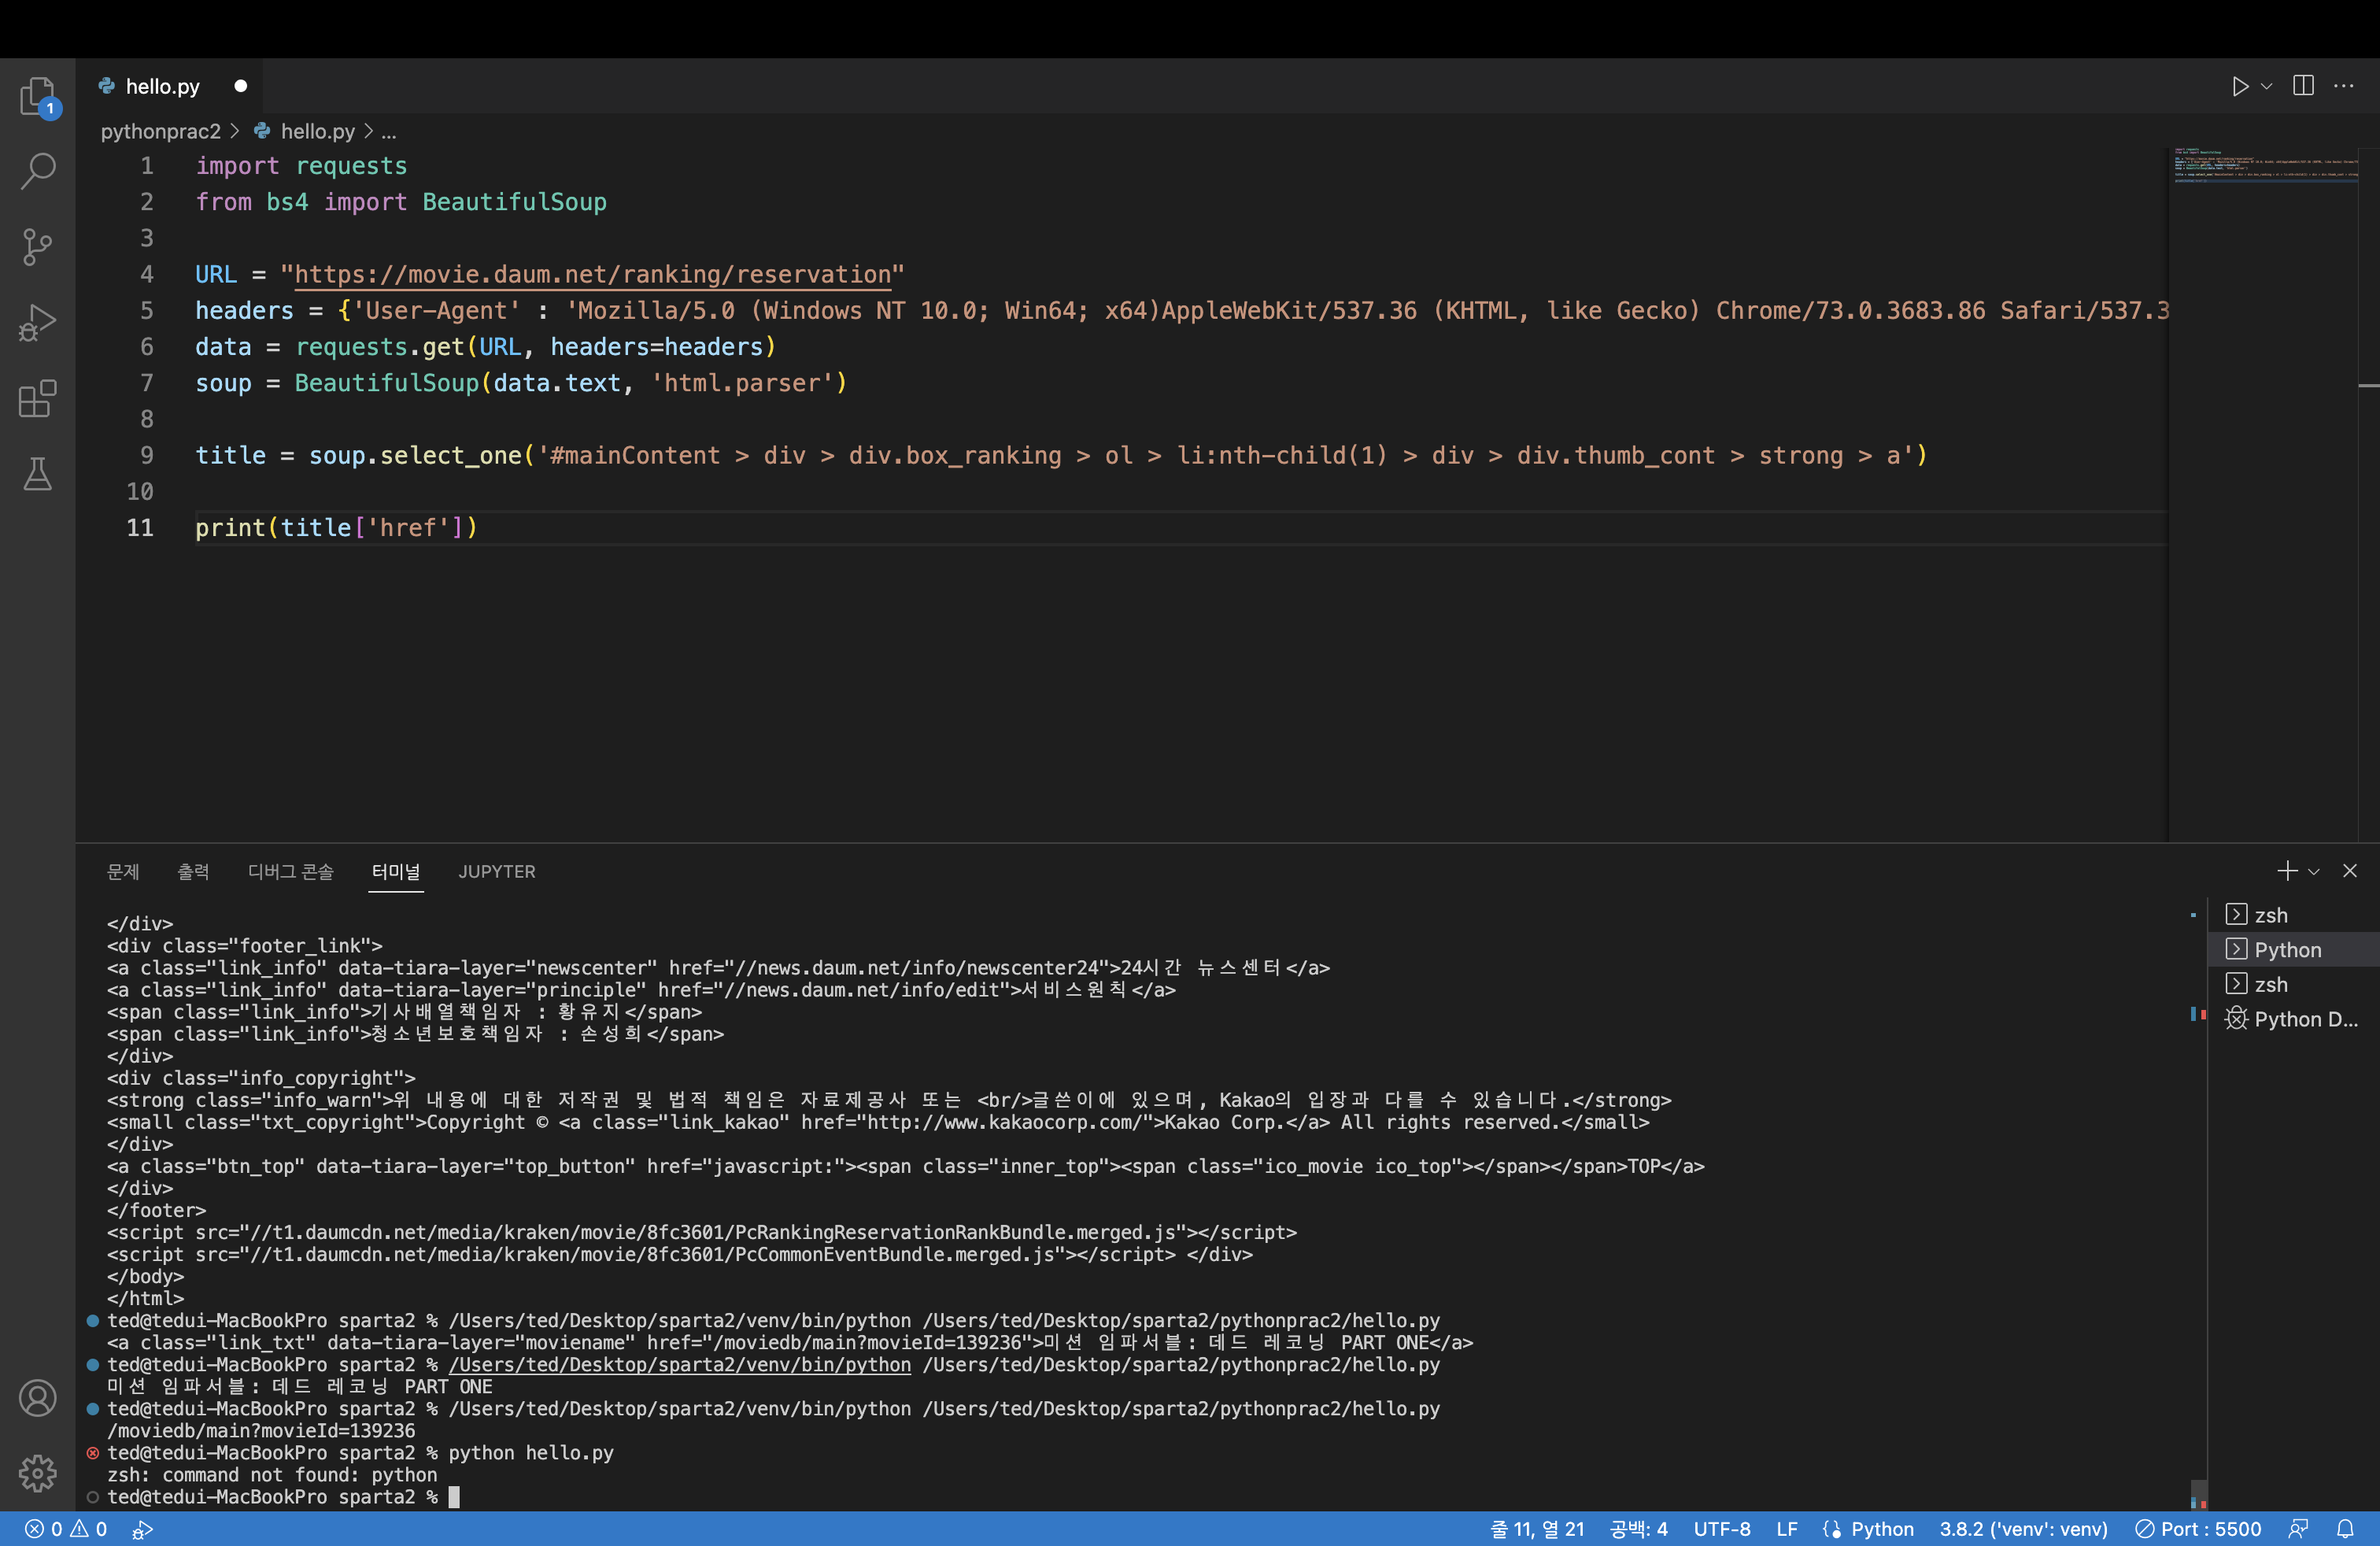Click the debug launch icon in status bar
Screen dimensions: 2380x1546
143,1529
